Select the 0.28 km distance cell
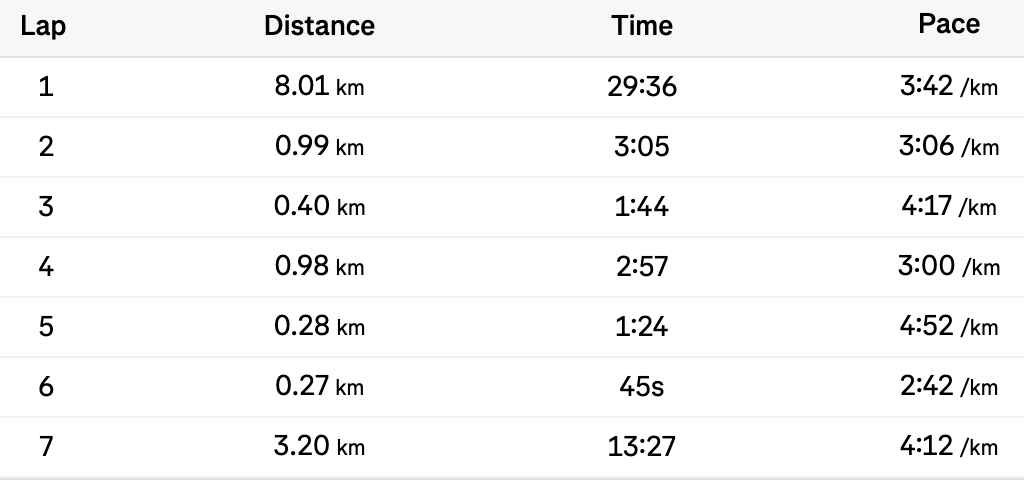The width and height of the screenshot is (1024, 480). [x=319, y=327]
